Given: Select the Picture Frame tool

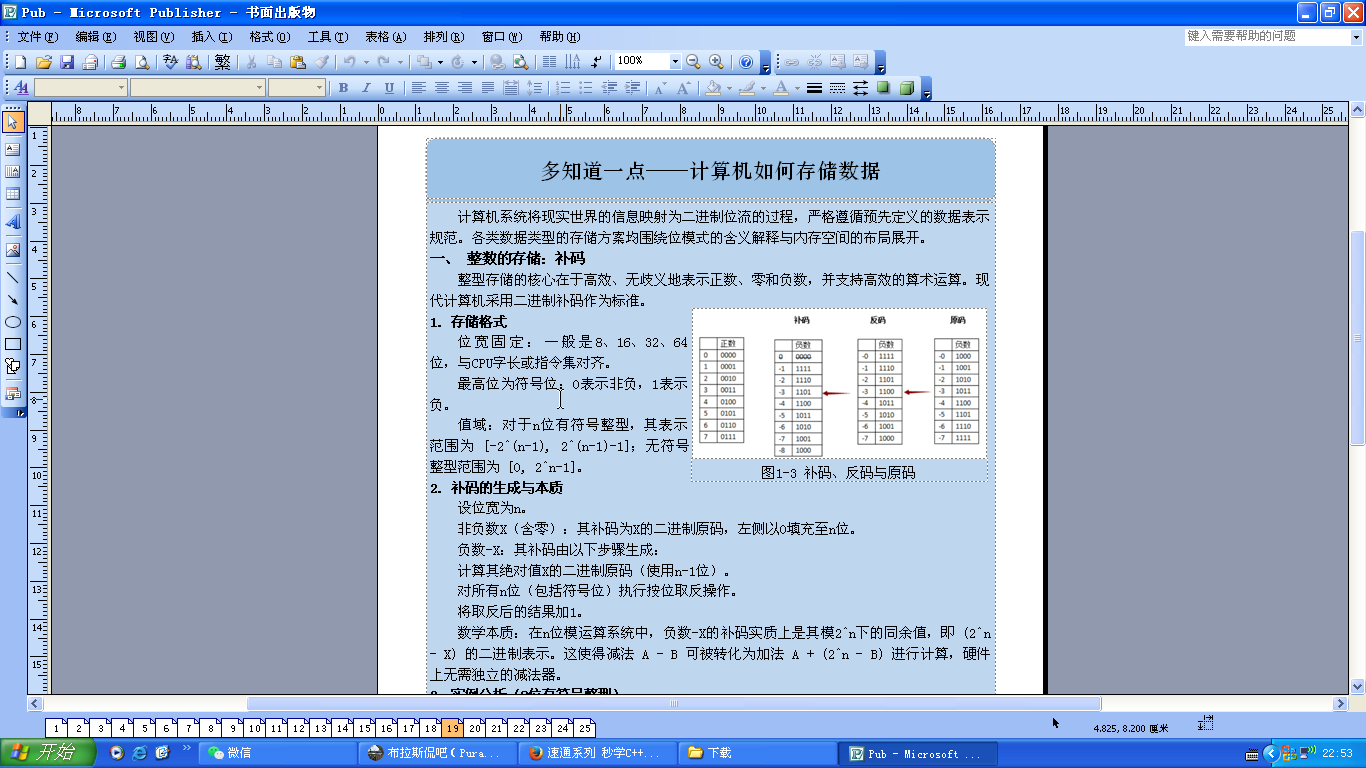Looking at the screenshot, I should tap(13, 250).
